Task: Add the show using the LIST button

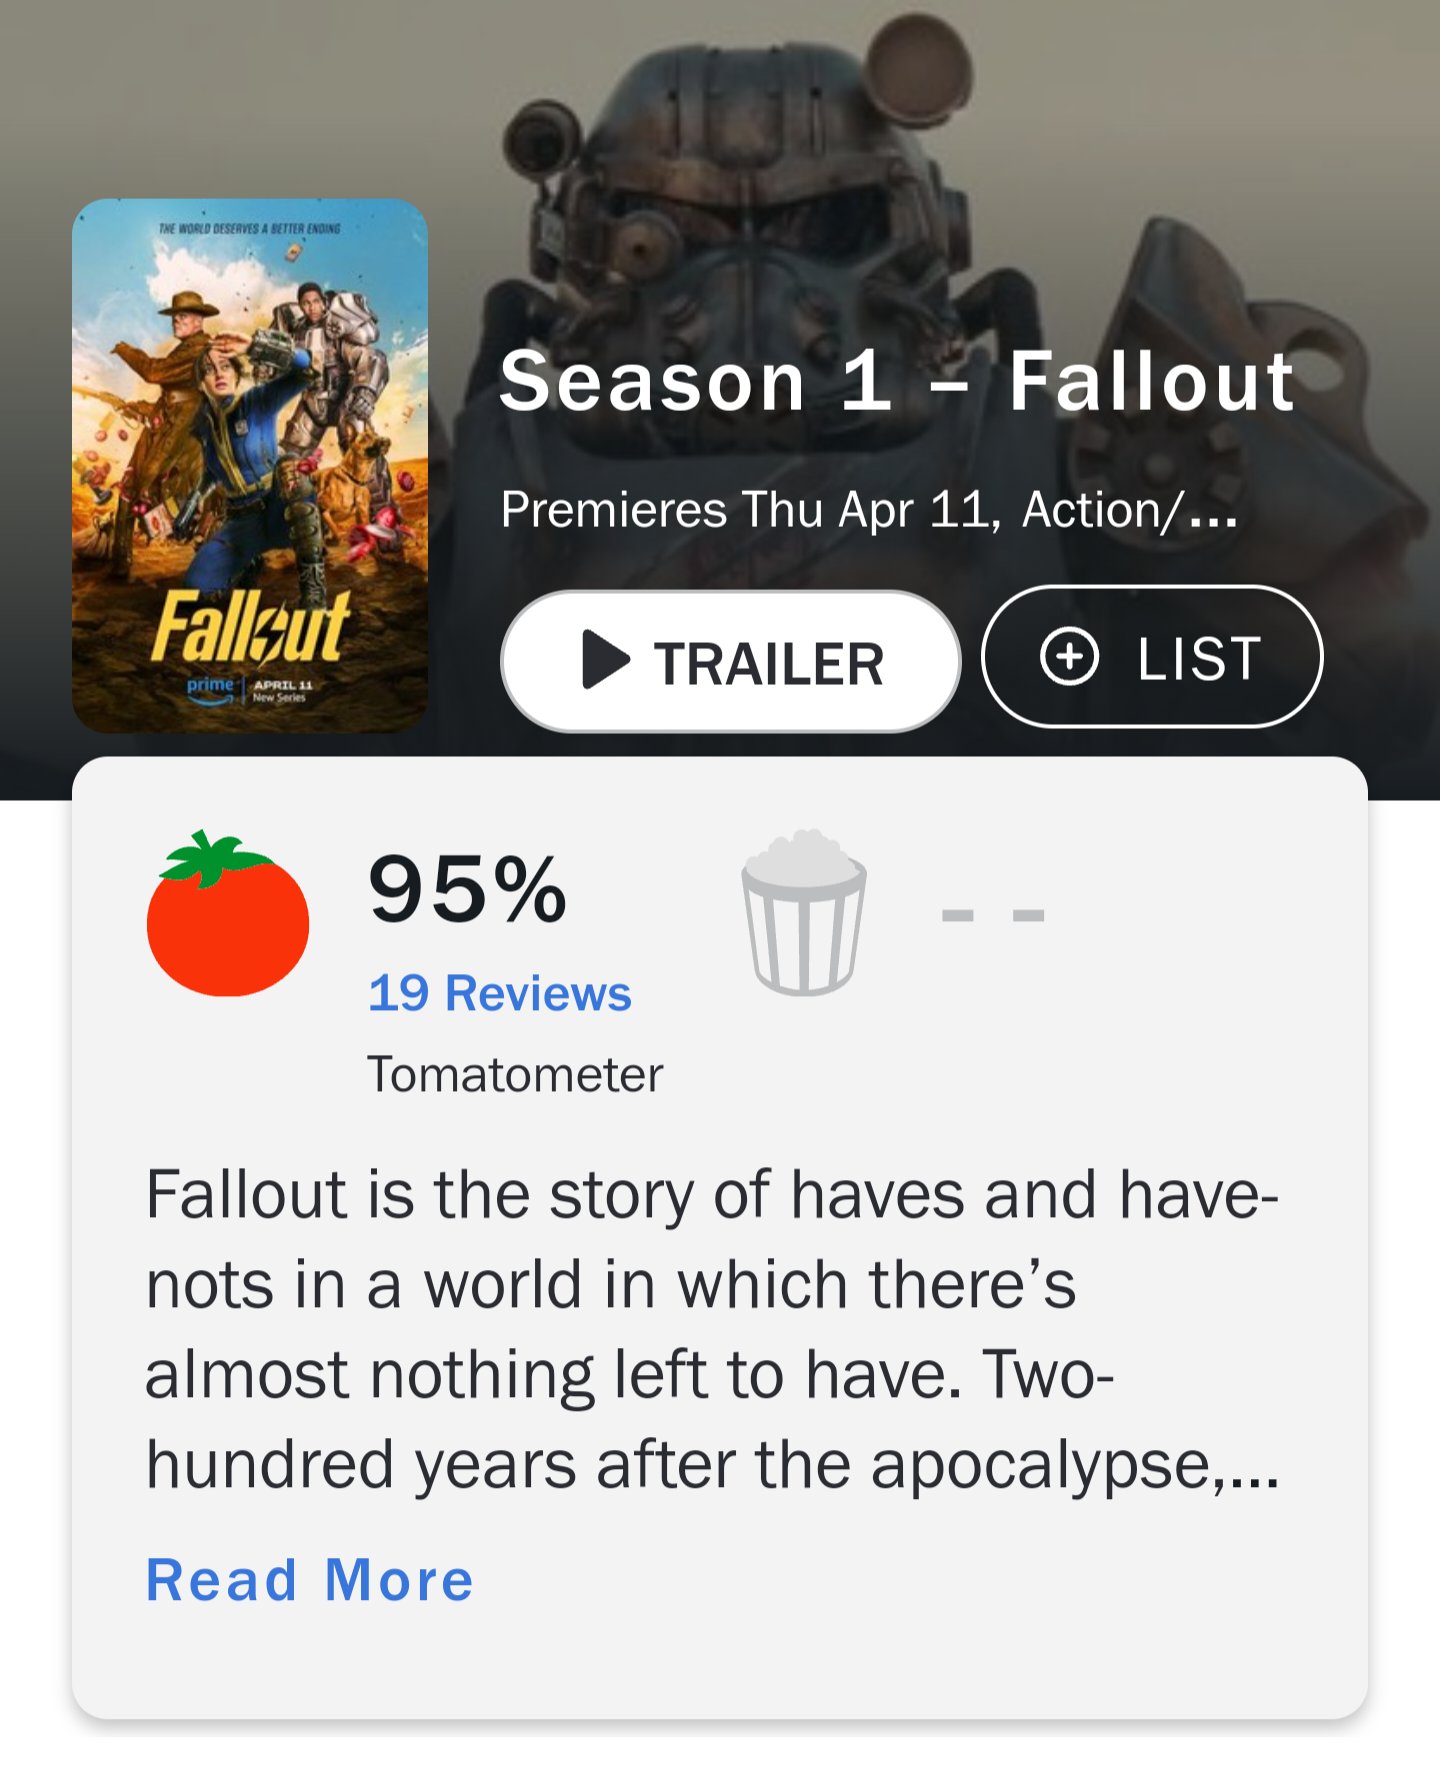Action: [1152, 657]
